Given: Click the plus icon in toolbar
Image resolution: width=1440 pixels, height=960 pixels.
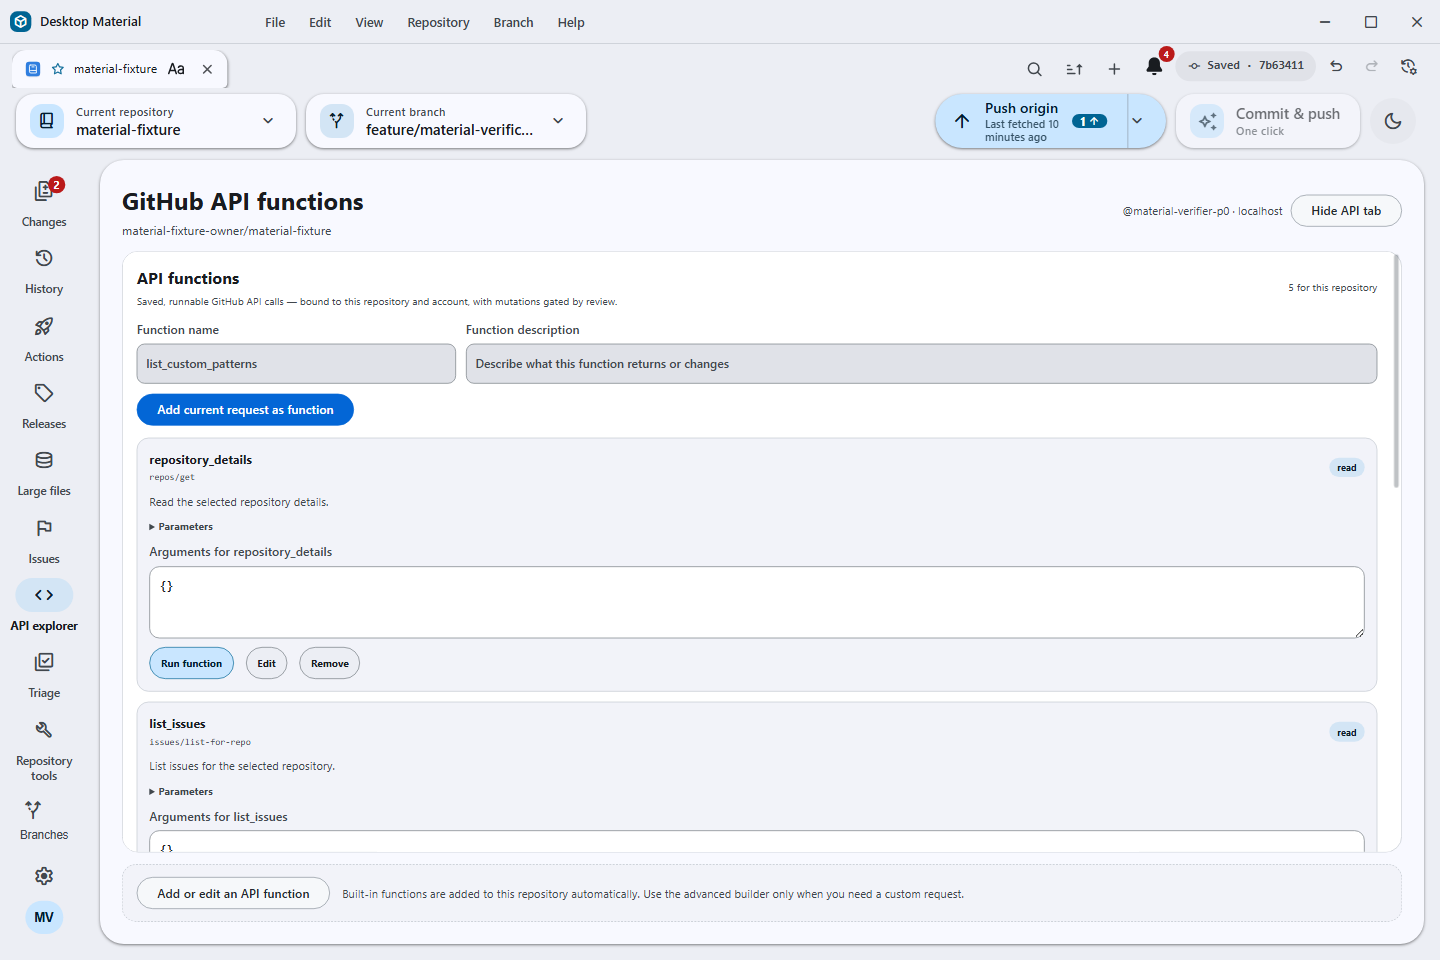Looking at the screenshot, I should [x=1114, y=69].
